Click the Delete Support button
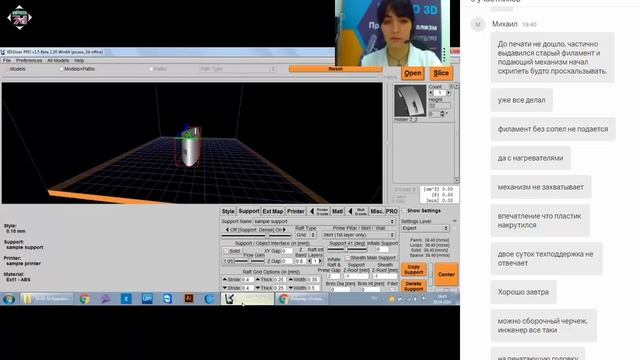This screenshot has height=360, width=640. click(413, 286)
